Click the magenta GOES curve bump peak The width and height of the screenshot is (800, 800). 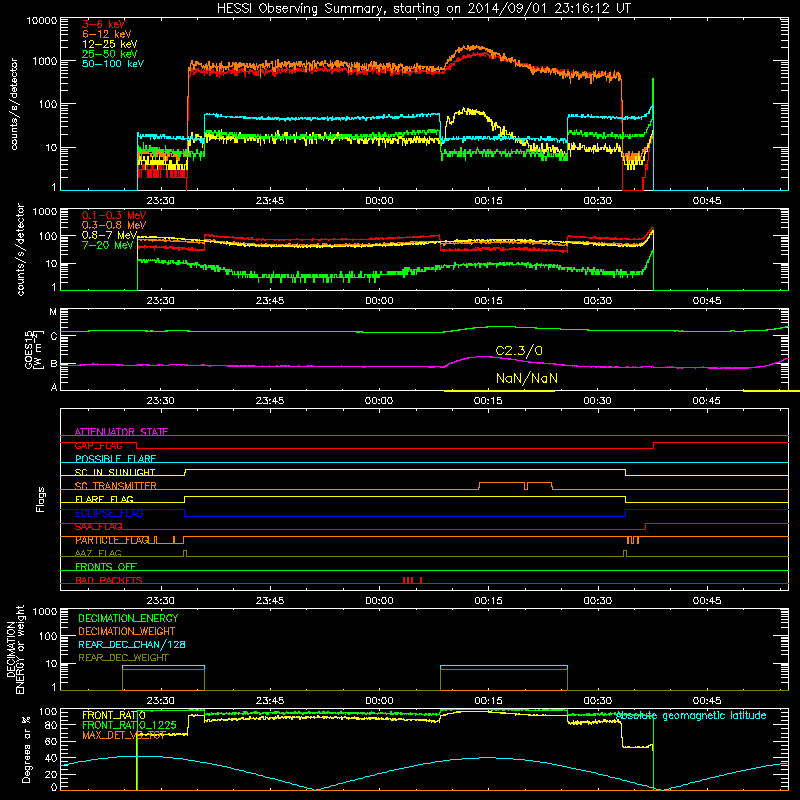(x=482, y=357)
